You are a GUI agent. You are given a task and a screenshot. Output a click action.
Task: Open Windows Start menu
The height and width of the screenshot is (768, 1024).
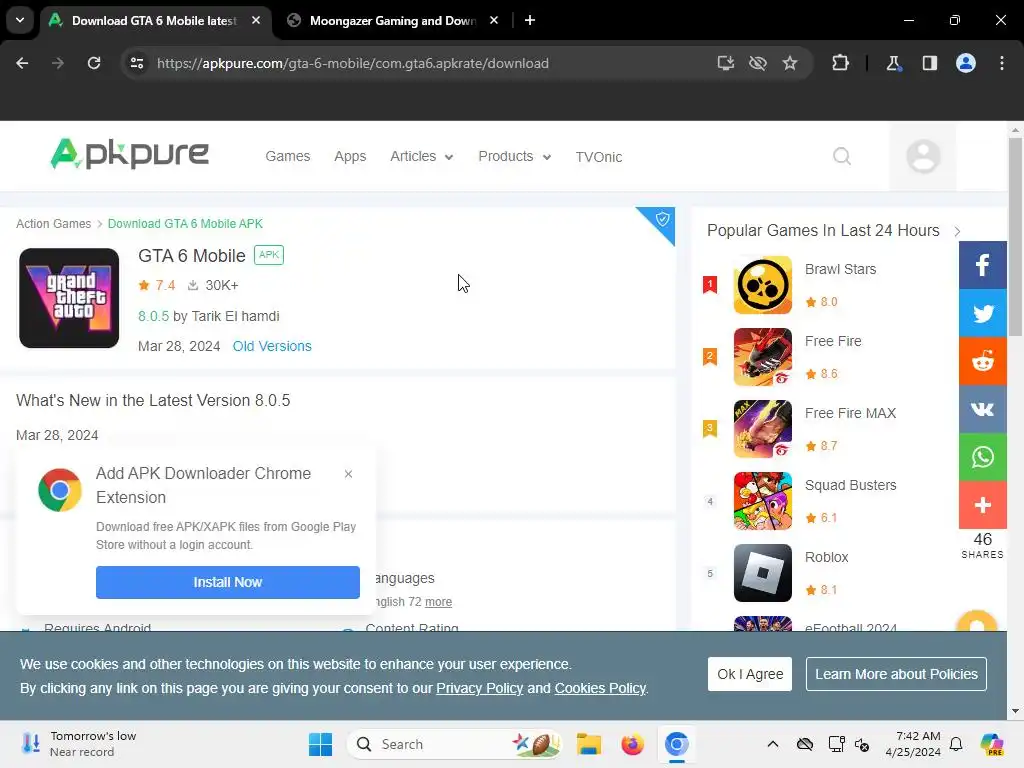pos(320,744)
